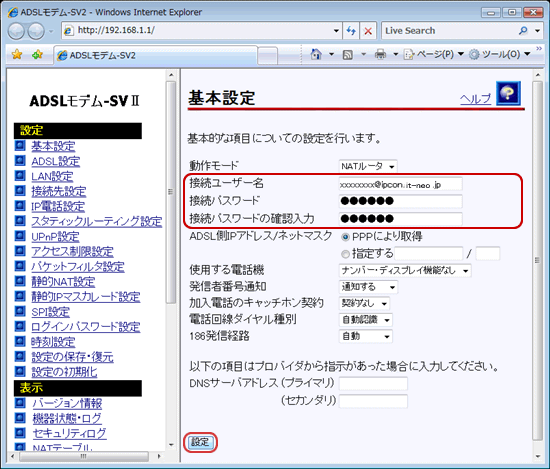Open アクセス制限設定 page
The image size is (550, 469).
72,251
